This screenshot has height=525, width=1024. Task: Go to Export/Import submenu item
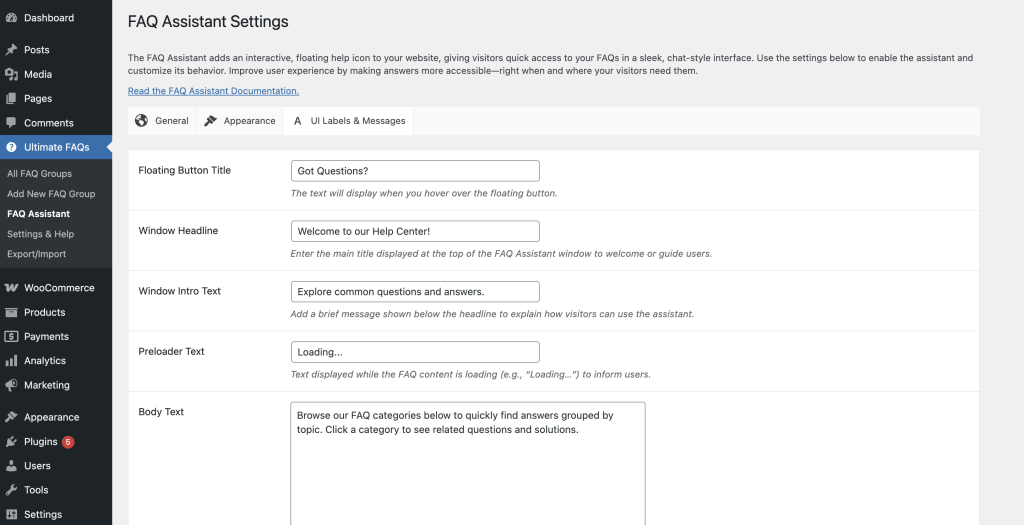coord(37,254)
